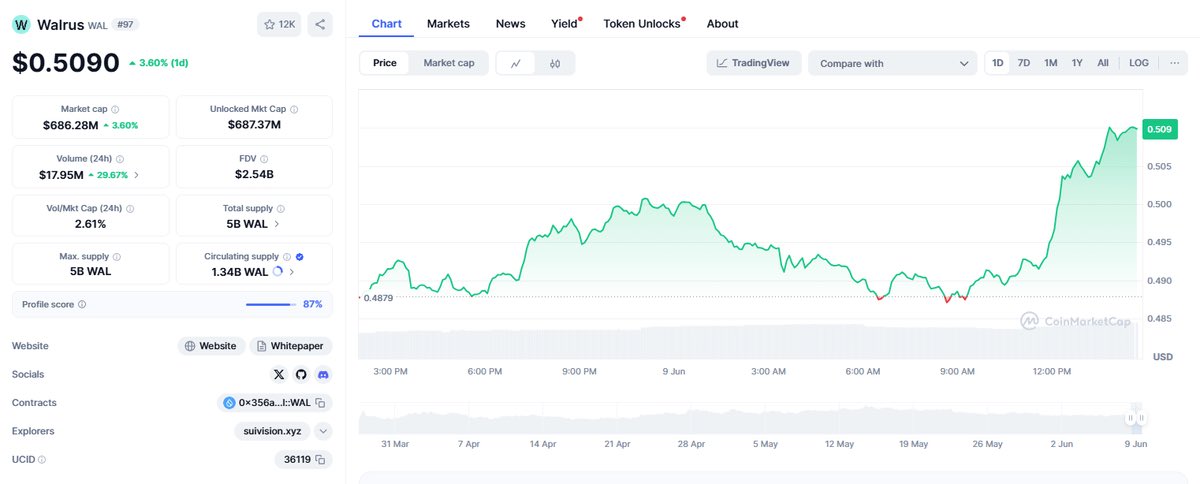Show info tooltip for FDV
This screenshot has width=1200, height=484.
pyautogui.click(x=264, y=158)
